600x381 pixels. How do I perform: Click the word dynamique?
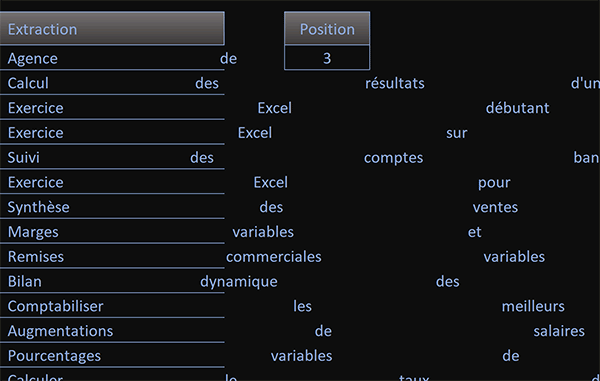pos(239,282)
